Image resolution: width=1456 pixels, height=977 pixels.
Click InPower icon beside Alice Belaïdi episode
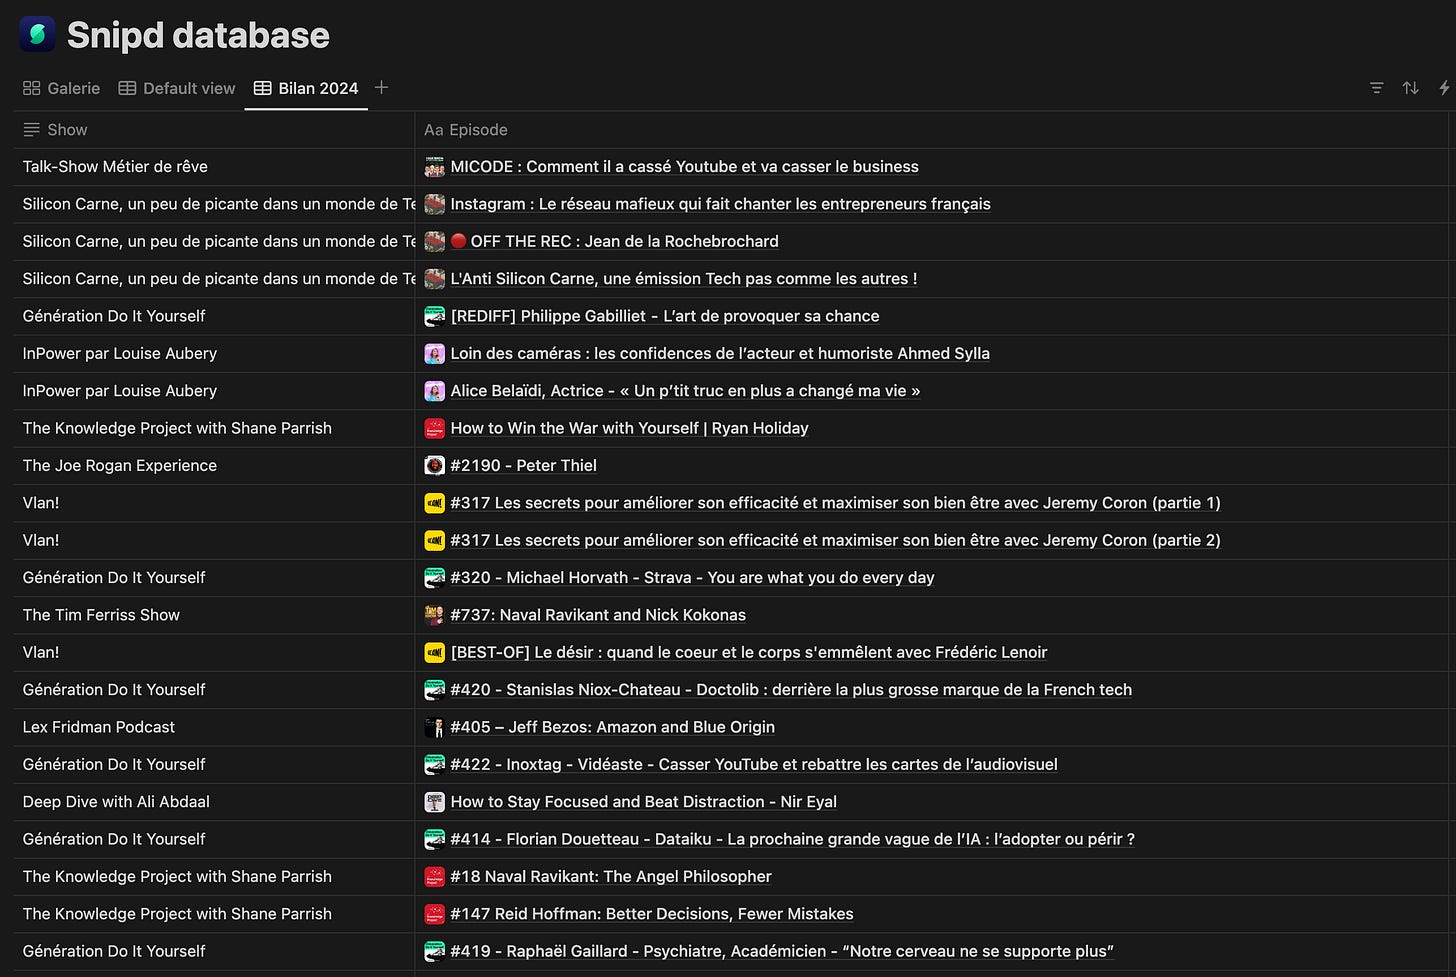pyautogui.click(x=434, y=391)
